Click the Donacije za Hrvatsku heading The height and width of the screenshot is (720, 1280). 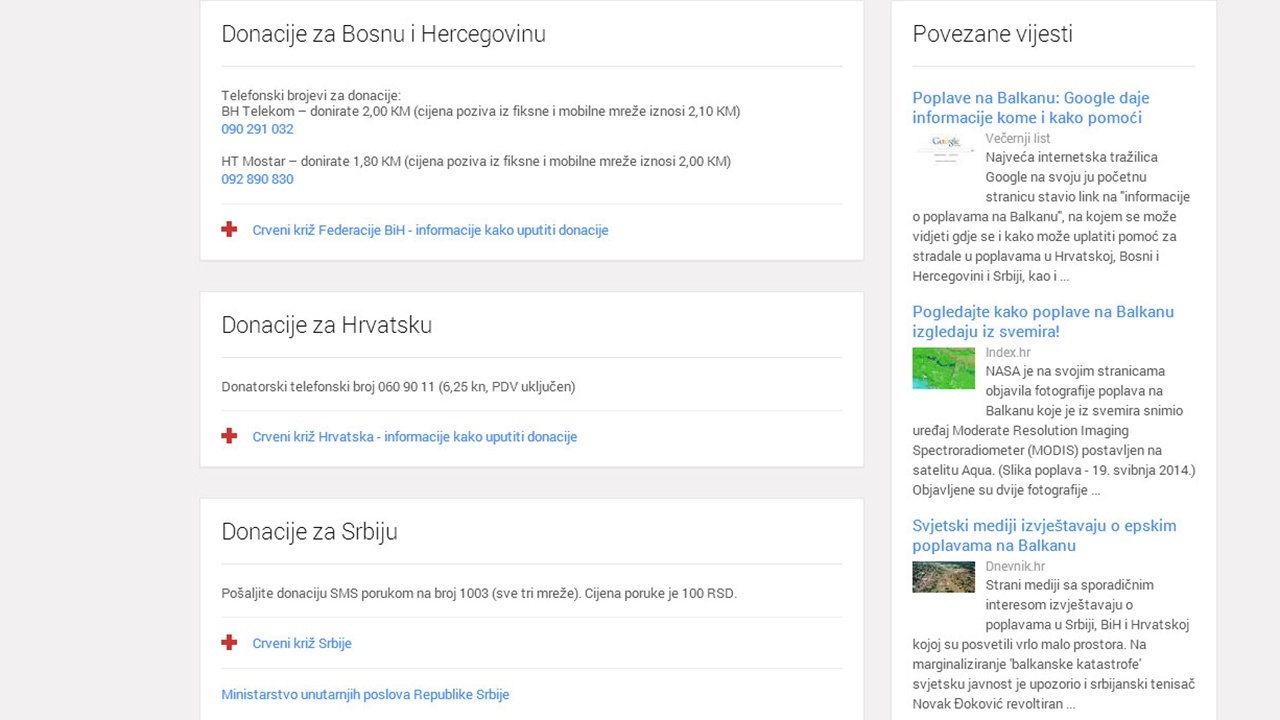point(326,325)
